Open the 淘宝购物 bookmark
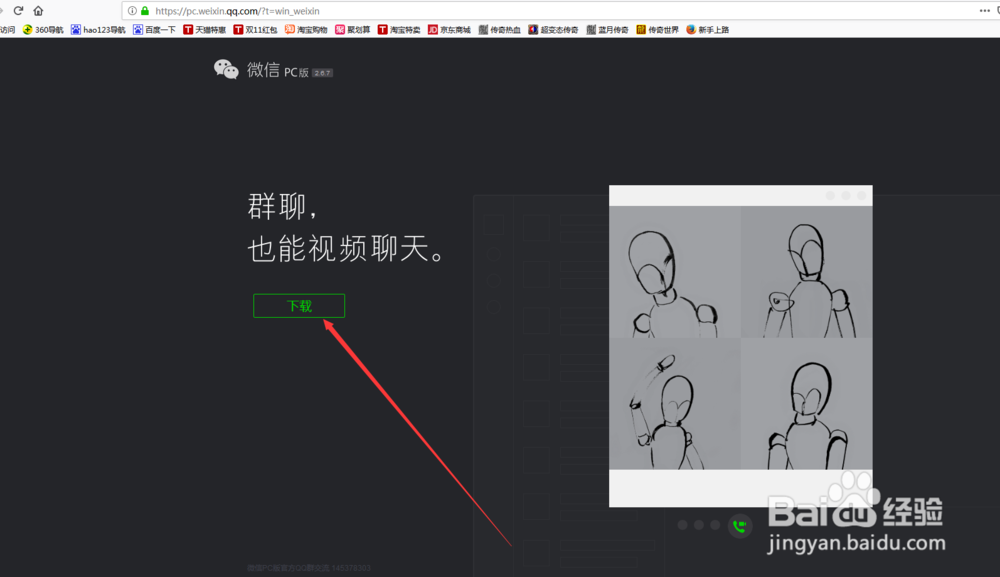Viewport: 1000px width, 577px height. 306,29
